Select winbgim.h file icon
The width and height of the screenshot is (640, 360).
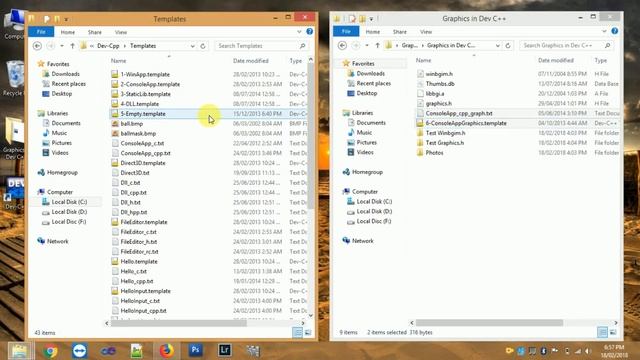[x=420, y=74]
